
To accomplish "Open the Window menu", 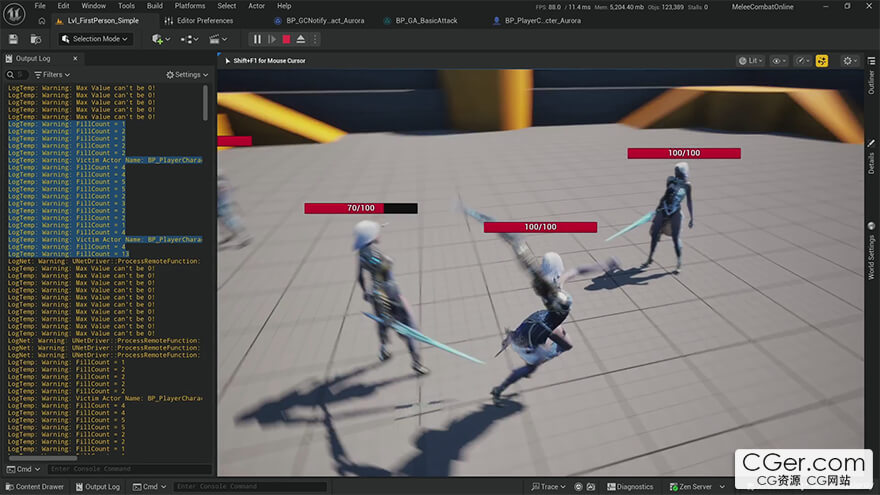I will [94, 6].
